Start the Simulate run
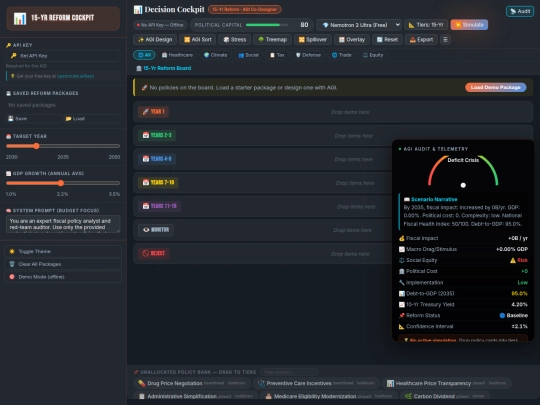 [x=469, y=25]
